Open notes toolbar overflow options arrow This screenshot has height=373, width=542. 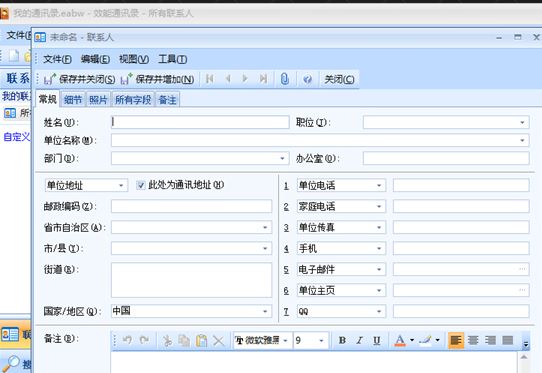525,343
